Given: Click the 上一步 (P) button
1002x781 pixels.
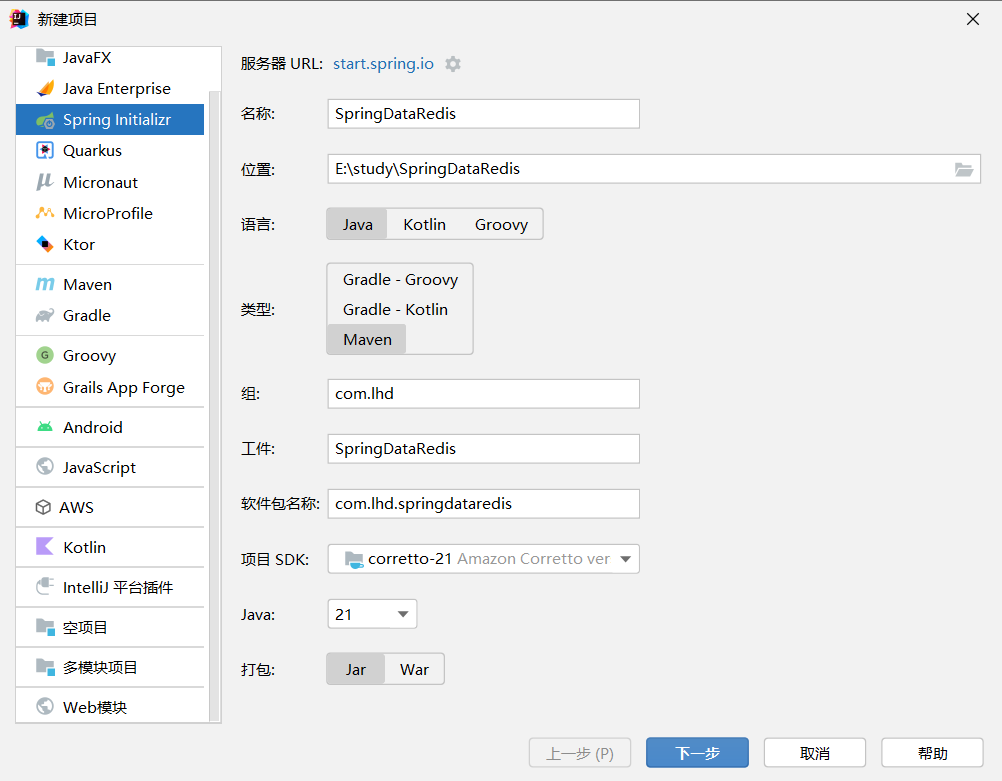Looking at the screenshot, I should pos(580,752).
